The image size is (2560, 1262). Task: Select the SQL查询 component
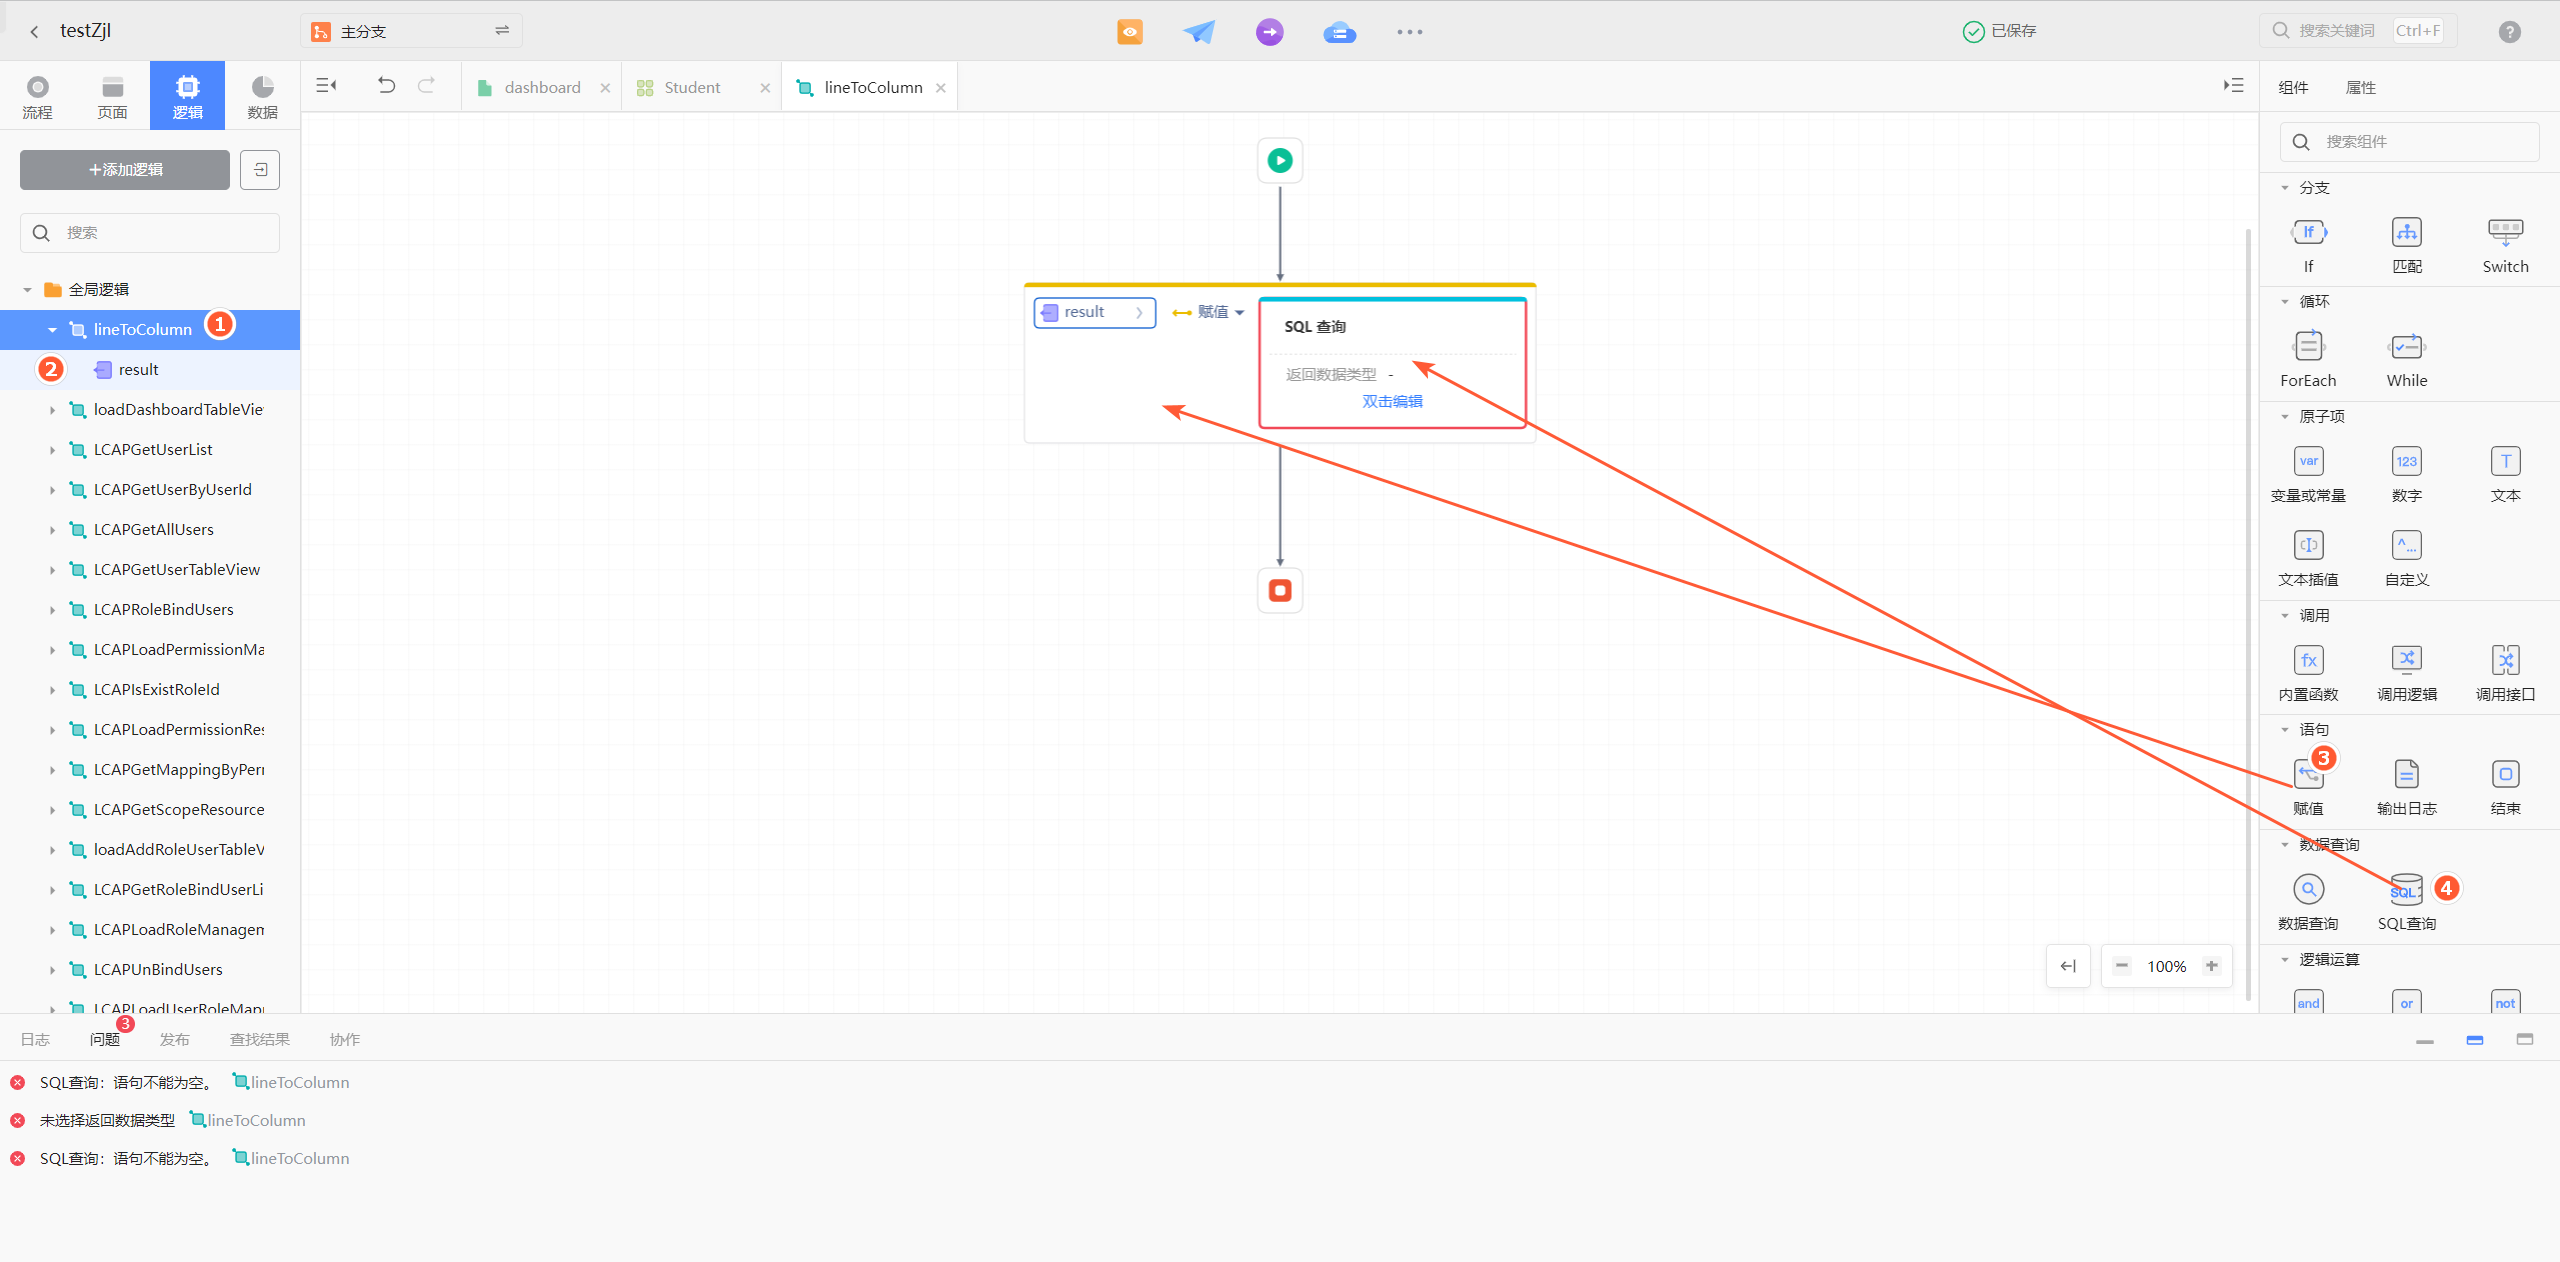point(2407,902)
